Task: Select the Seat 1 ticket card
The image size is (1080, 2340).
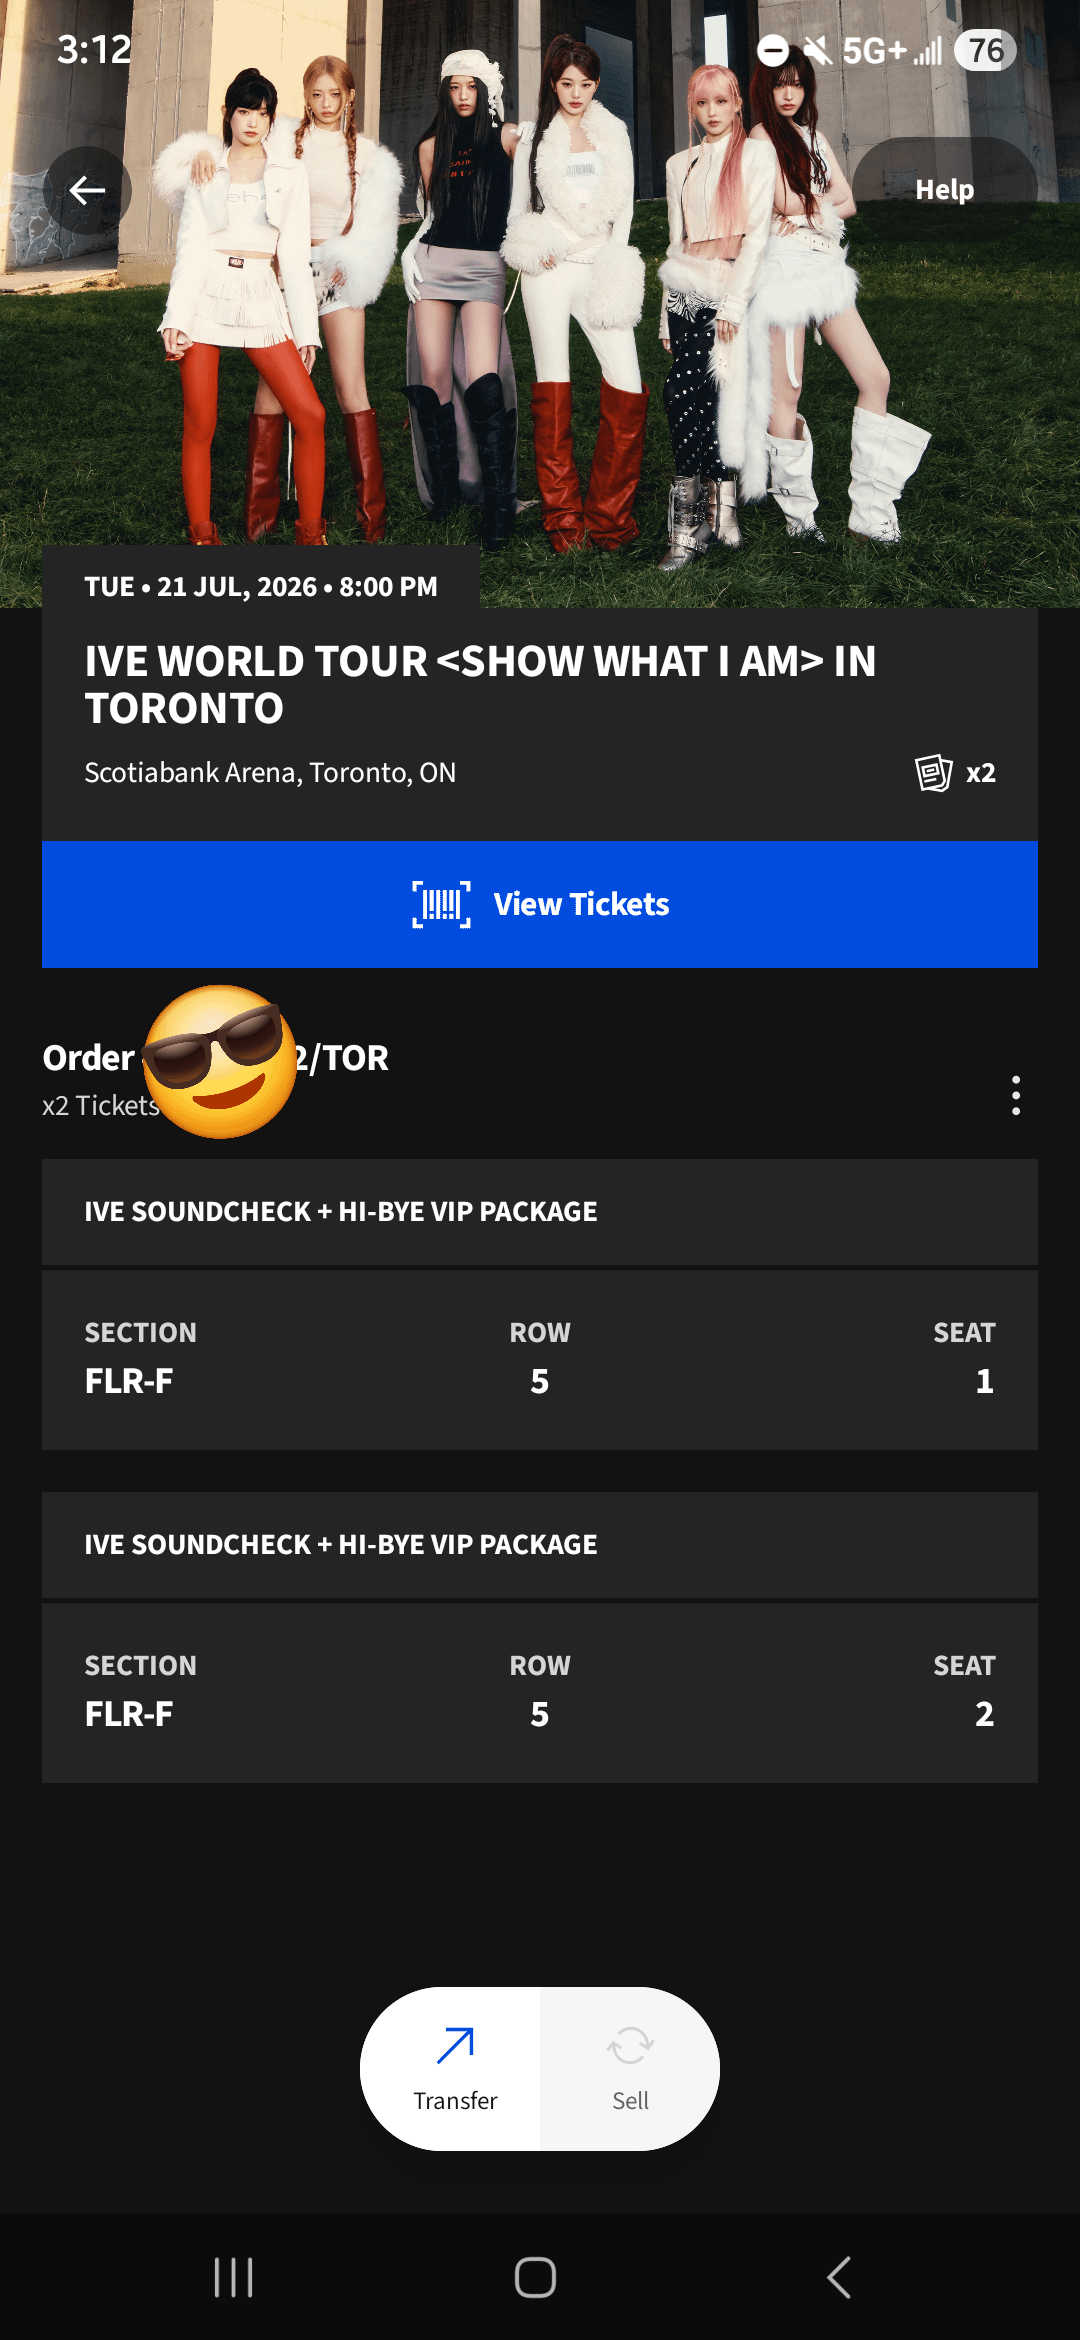Action: pyautogui.click(x=540, y=1360)
